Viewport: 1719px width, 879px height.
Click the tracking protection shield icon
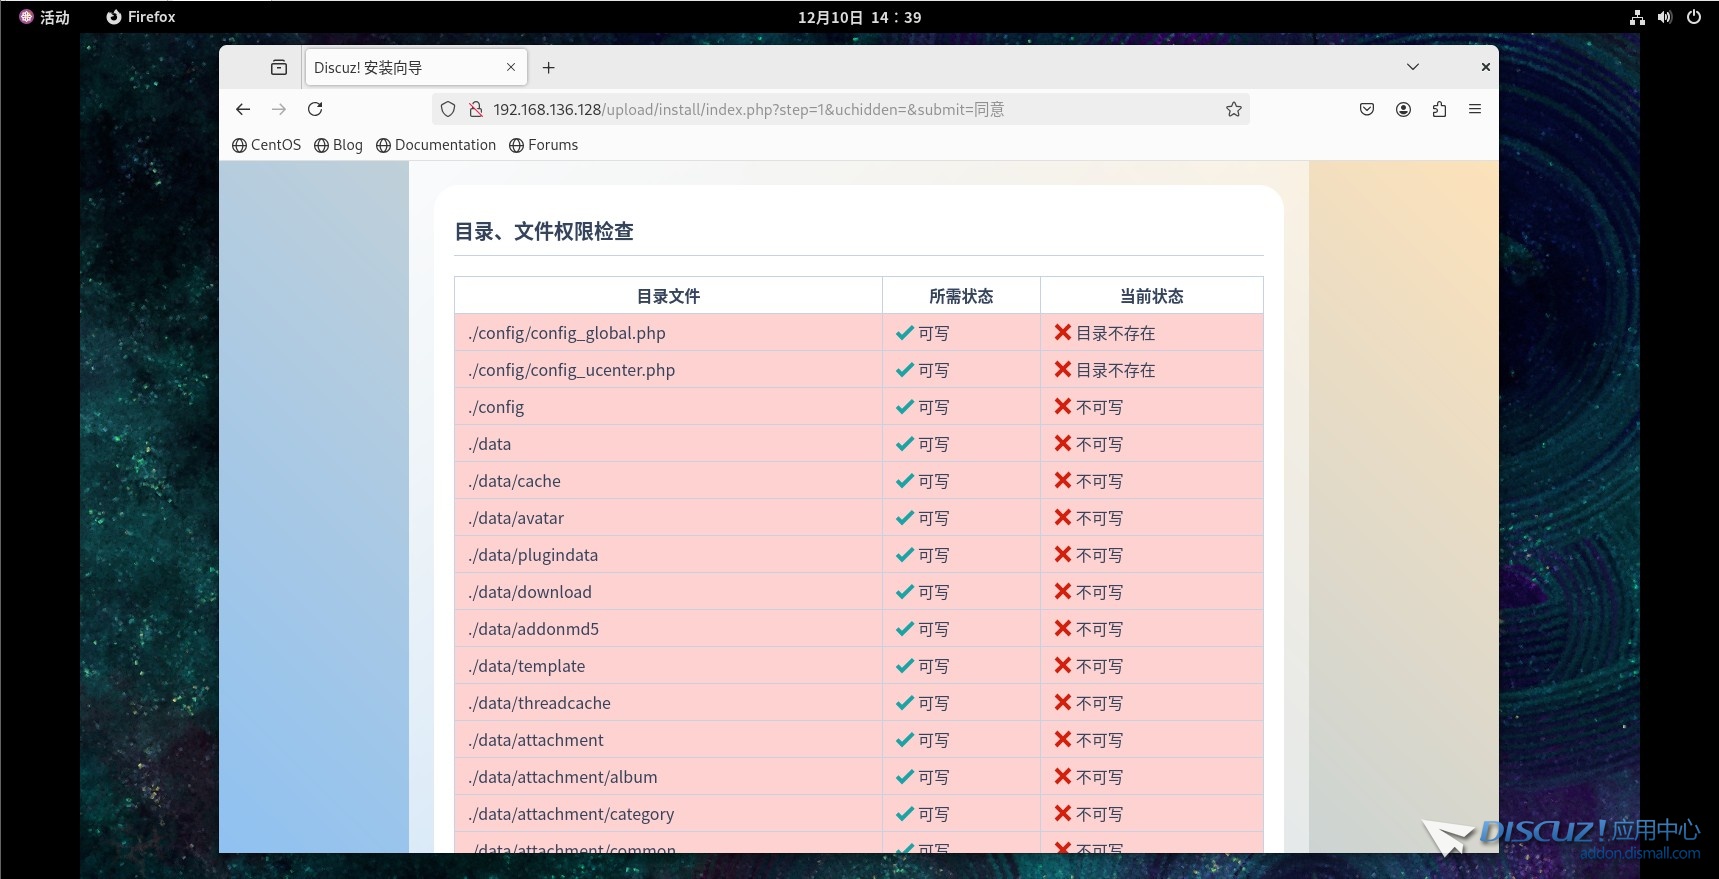click(x=448, y=109)
